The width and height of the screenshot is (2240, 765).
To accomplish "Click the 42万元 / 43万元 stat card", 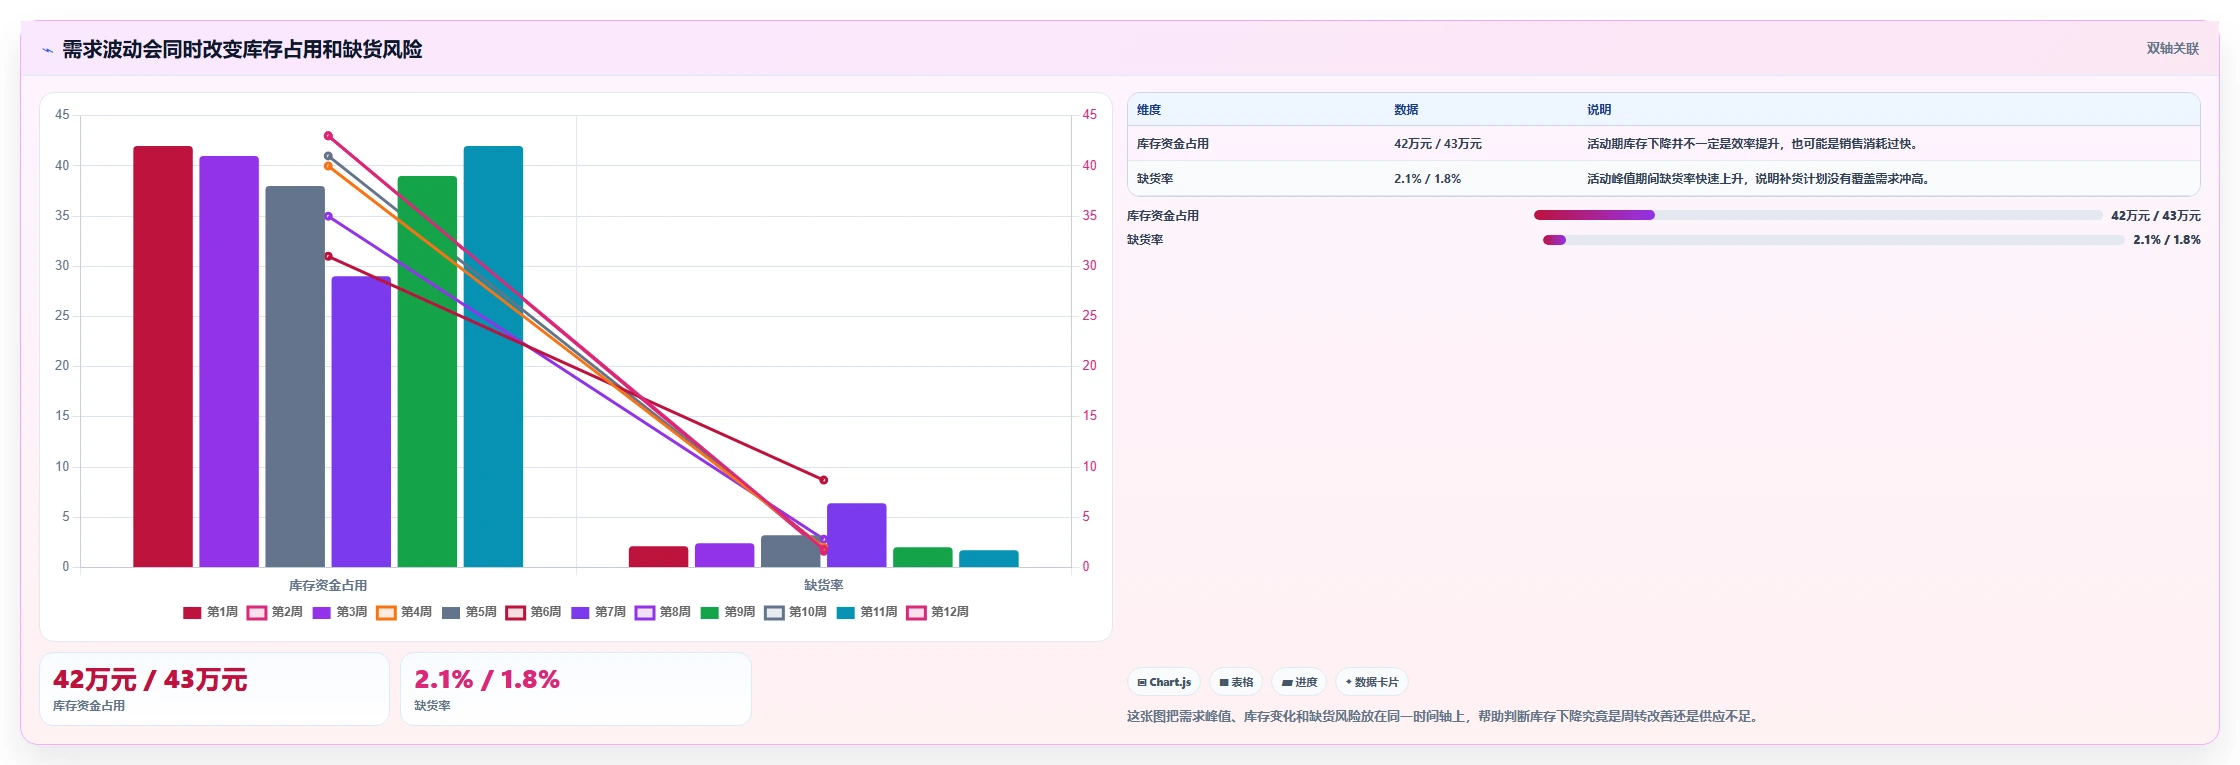I will coord(214,689).
